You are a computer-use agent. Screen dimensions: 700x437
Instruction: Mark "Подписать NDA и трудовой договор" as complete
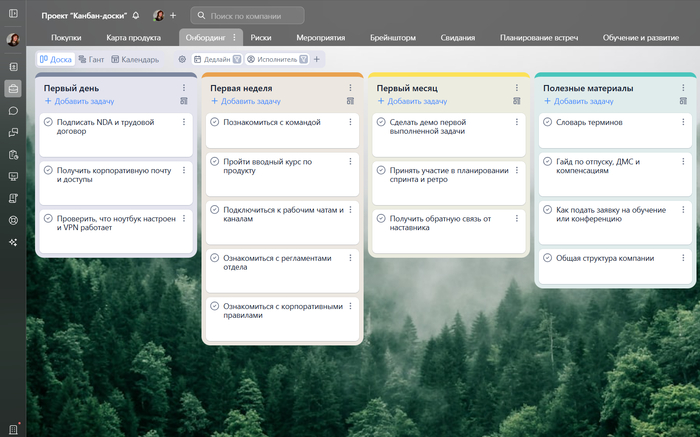coord(48,121)
